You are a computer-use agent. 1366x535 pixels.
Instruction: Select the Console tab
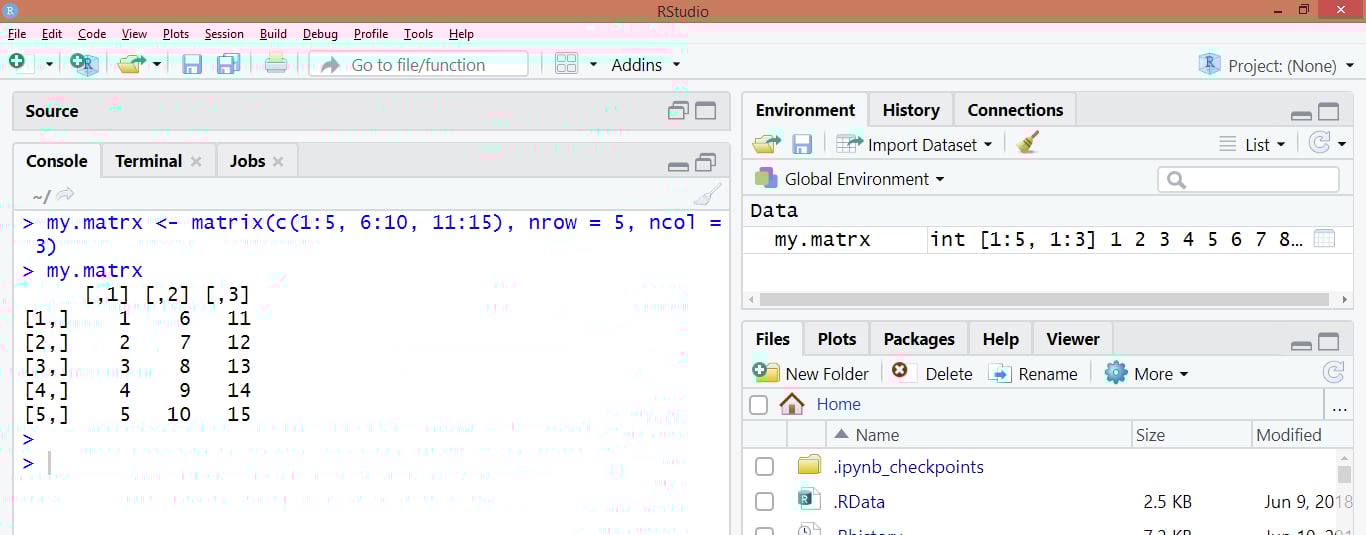pyautogui.click(x=57, y=161)
